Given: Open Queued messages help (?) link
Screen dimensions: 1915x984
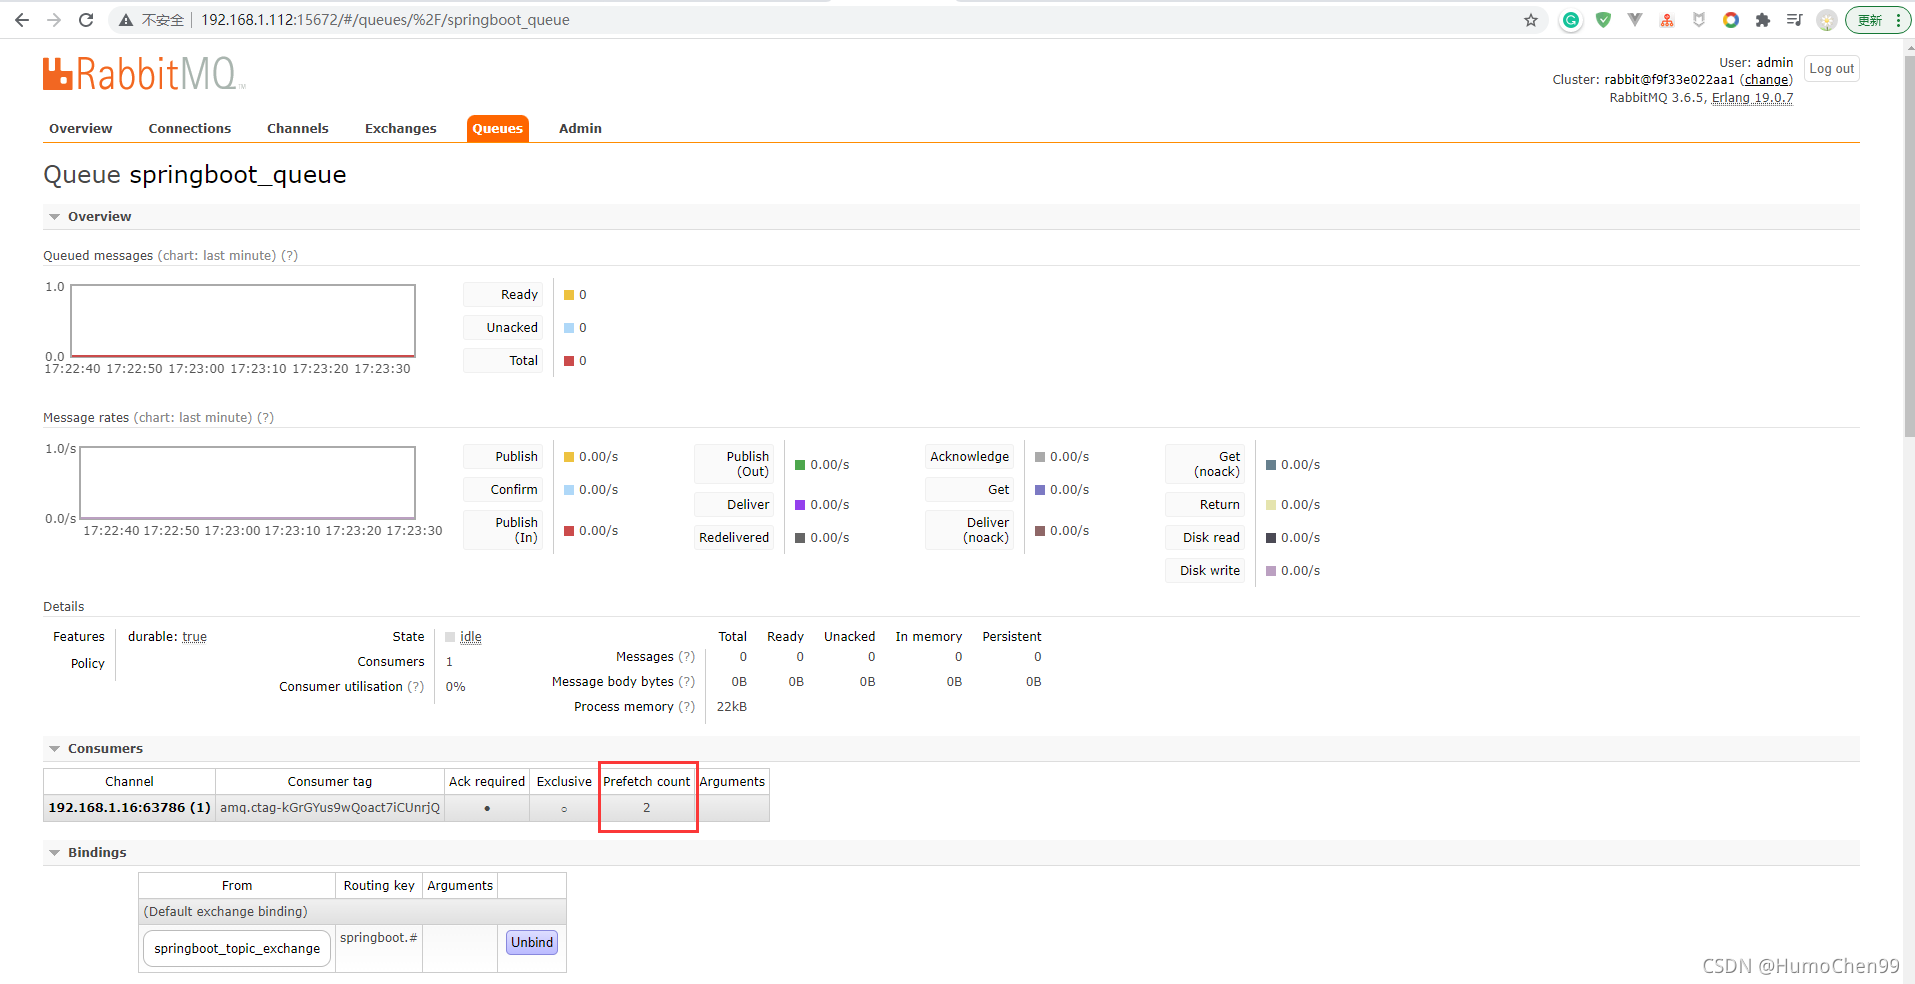Looking at the screenshot, I should [x=289, y=256].
